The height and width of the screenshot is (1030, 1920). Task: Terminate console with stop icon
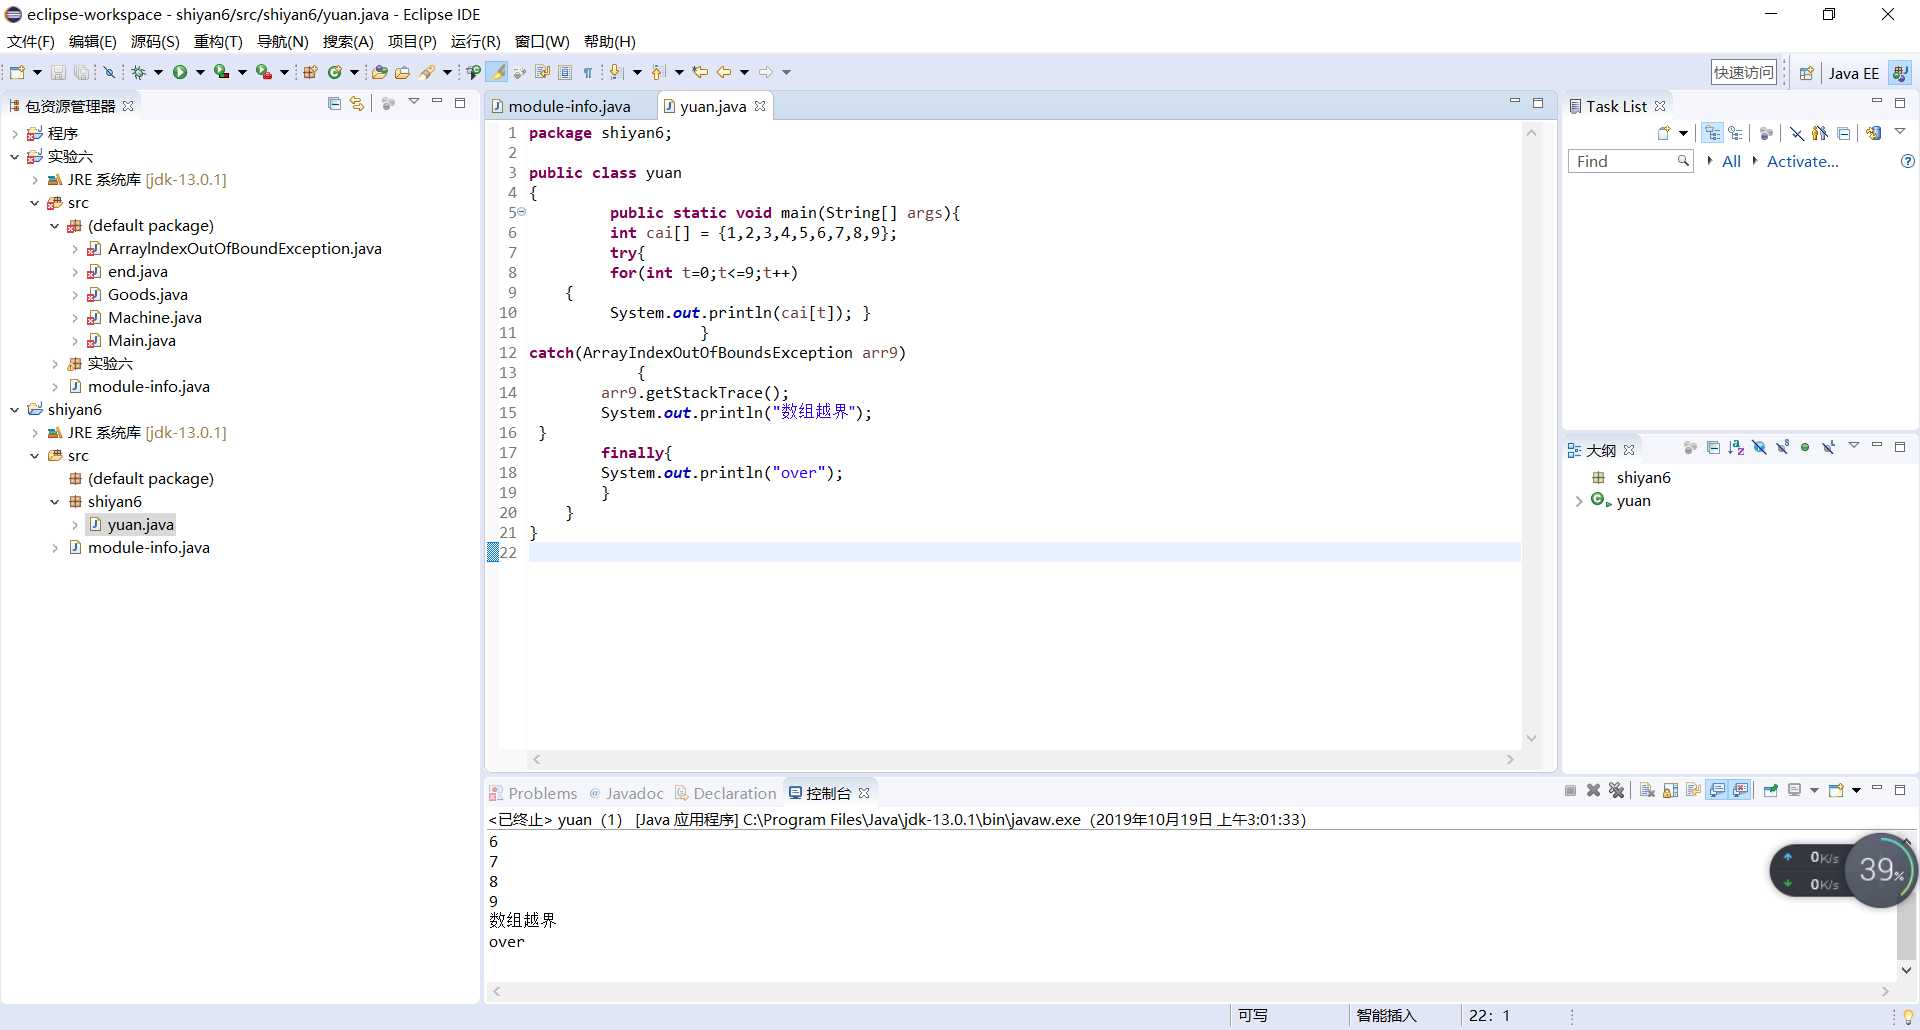1570,791
